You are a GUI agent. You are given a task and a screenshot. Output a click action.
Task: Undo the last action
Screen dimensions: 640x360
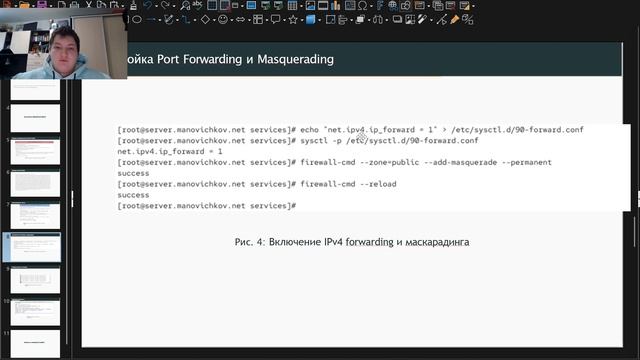click(x=147, y=5)
